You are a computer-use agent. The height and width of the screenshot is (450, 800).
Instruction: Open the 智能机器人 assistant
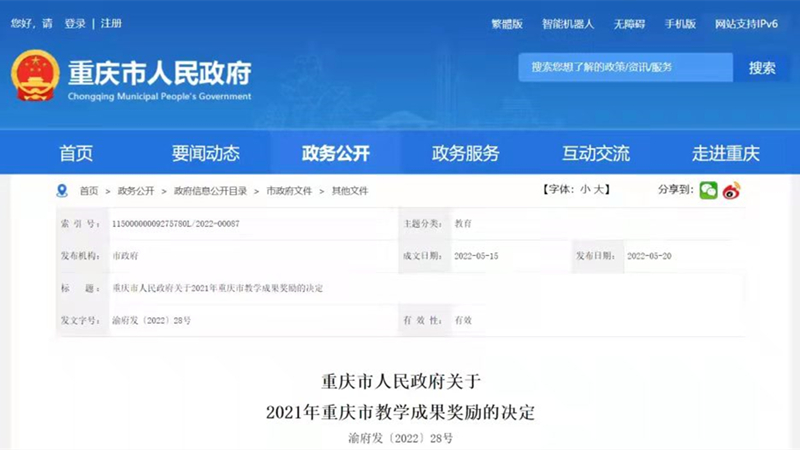[568, 24]
